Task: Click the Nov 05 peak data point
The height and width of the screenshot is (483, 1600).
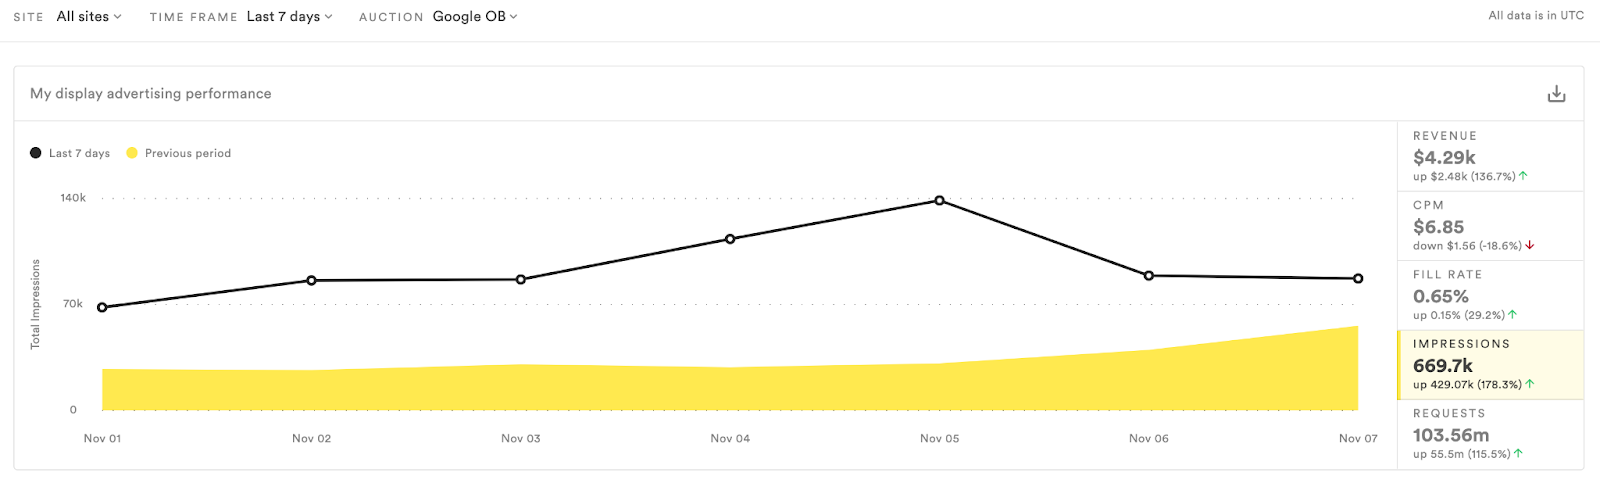Action: tap(939, 201)
